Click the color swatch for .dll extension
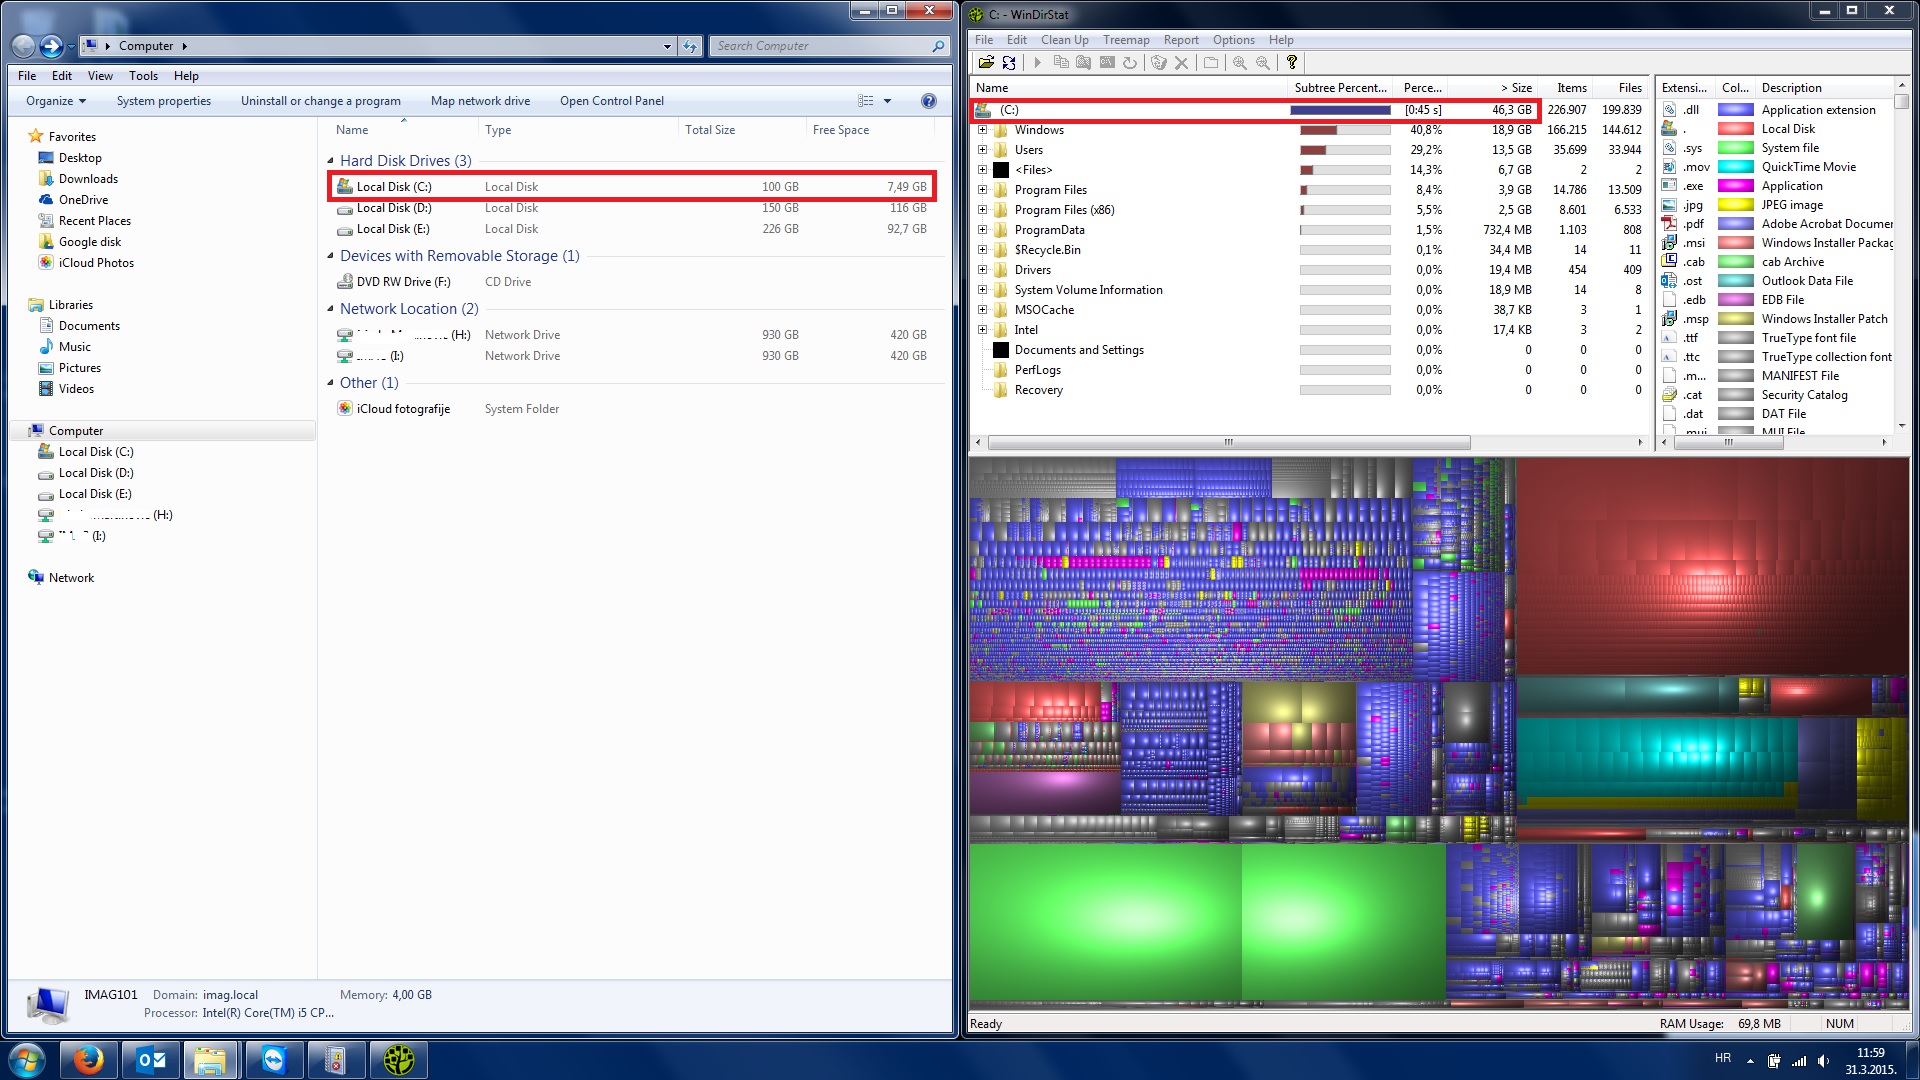Viewport: 1920px width, 1080px height. 1735,110
